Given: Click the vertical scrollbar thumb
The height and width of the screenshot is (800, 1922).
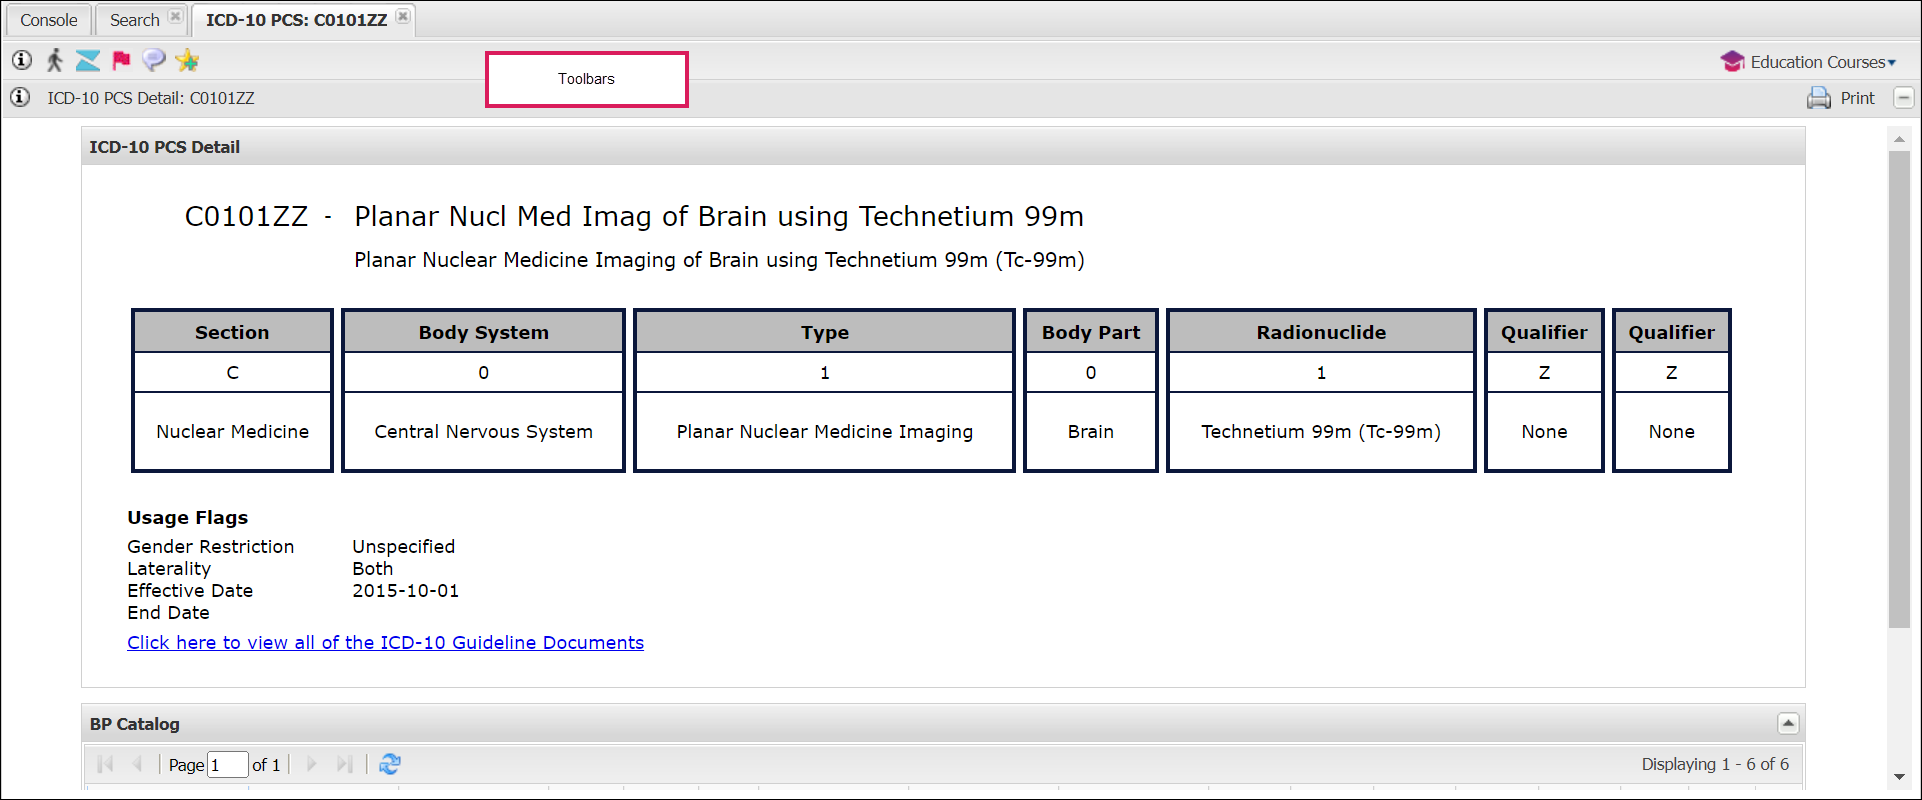Looking at the screenshot, I should [x=1899, y=390].
